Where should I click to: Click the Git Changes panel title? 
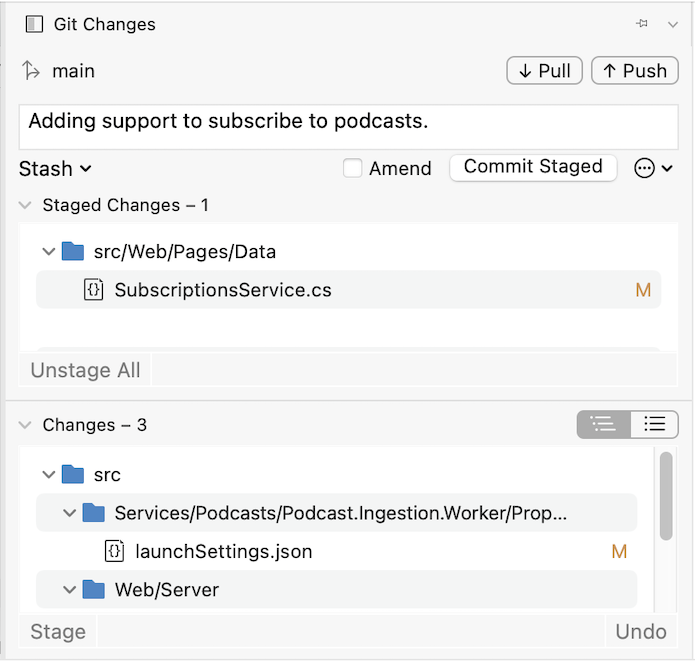[x=105, y=24]
